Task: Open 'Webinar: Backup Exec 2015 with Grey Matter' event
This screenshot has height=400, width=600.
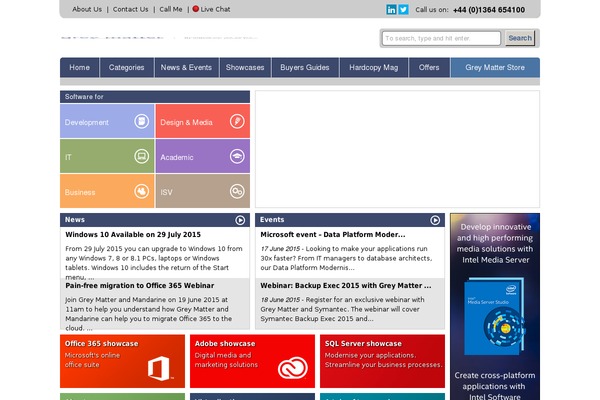Action: [346, 286]
